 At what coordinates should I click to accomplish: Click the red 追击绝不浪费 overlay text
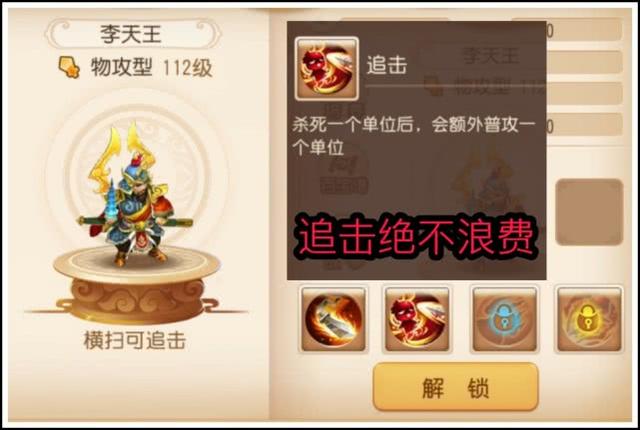click(x=416, y=237)
